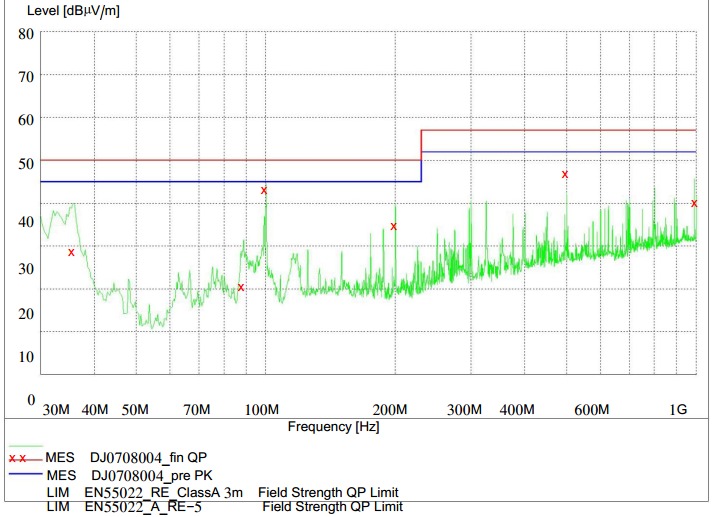Click the red QP marker near 200M
Viewport: 715px width, 517px height.
coord(394,227)
